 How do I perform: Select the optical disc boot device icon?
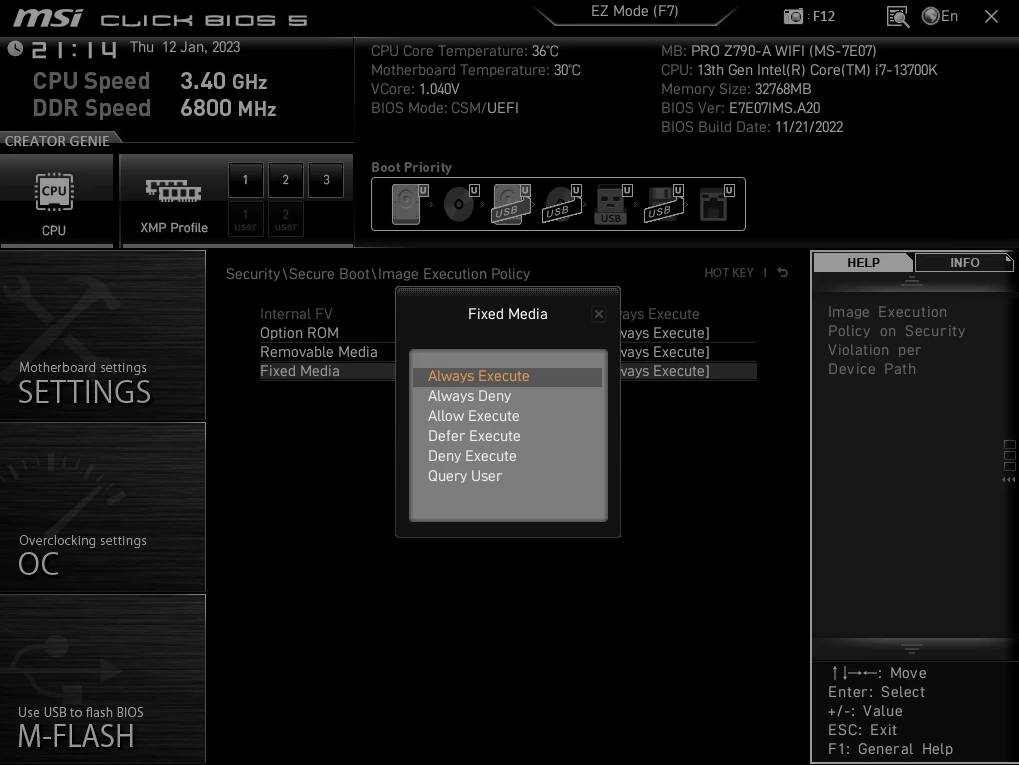click(461, 204)
